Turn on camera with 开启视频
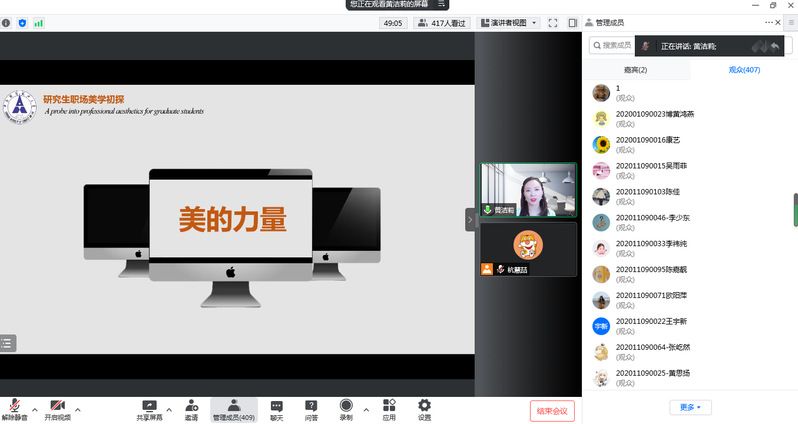 coord(58,408)
